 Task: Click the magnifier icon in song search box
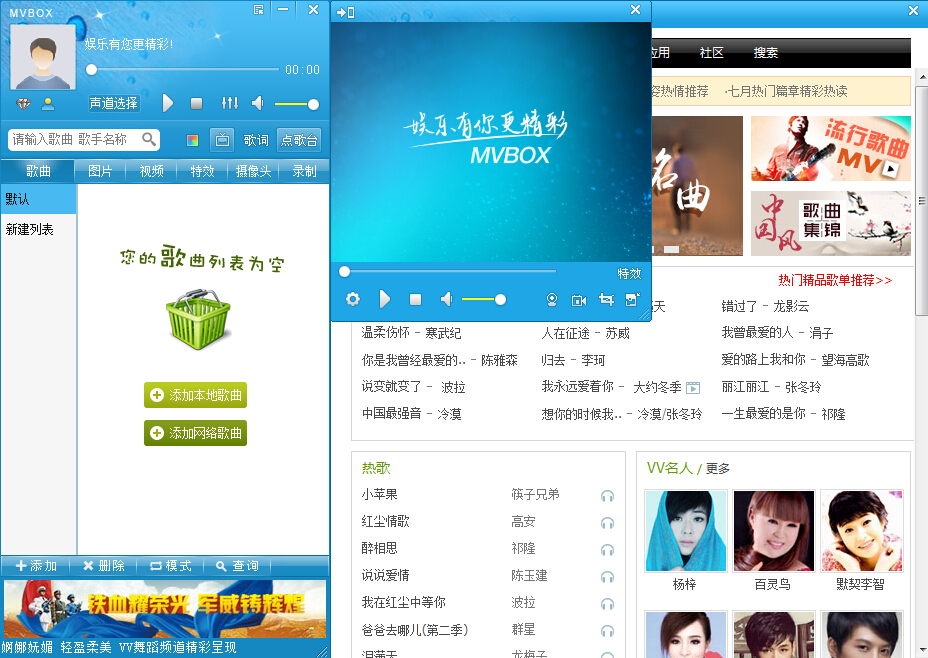coord(149,139)
